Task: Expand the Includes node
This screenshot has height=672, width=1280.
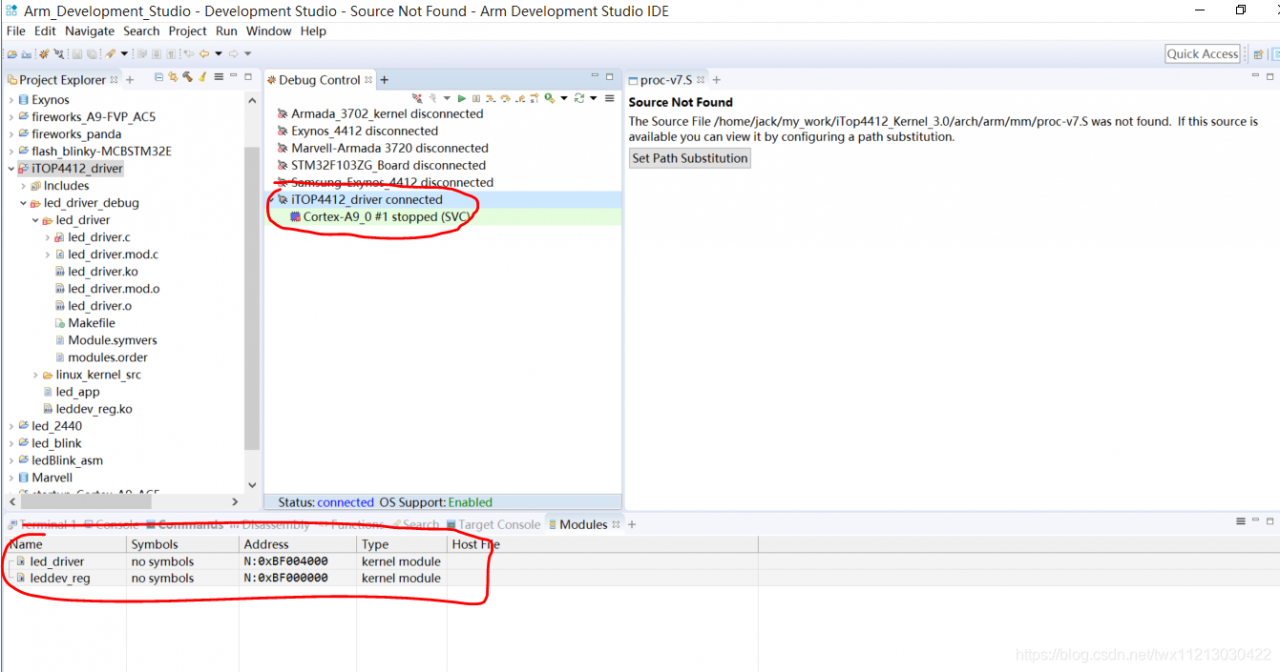Action: coord(23,186)
